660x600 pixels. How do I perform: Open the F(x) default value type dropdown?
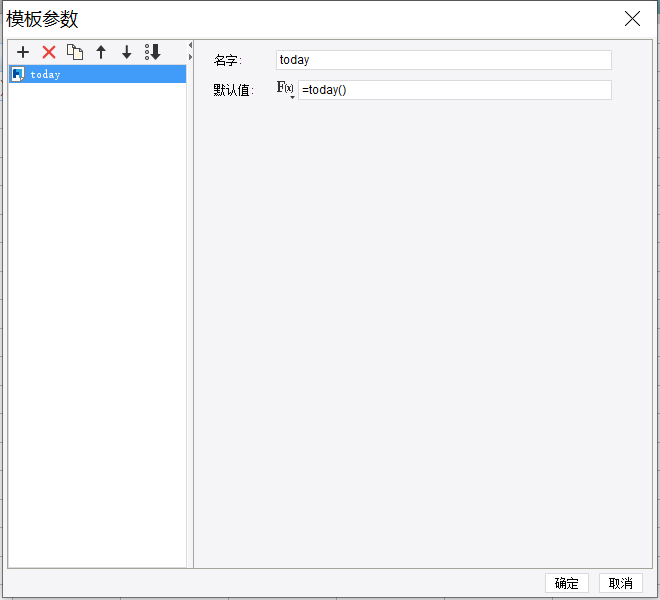point(285,89)
